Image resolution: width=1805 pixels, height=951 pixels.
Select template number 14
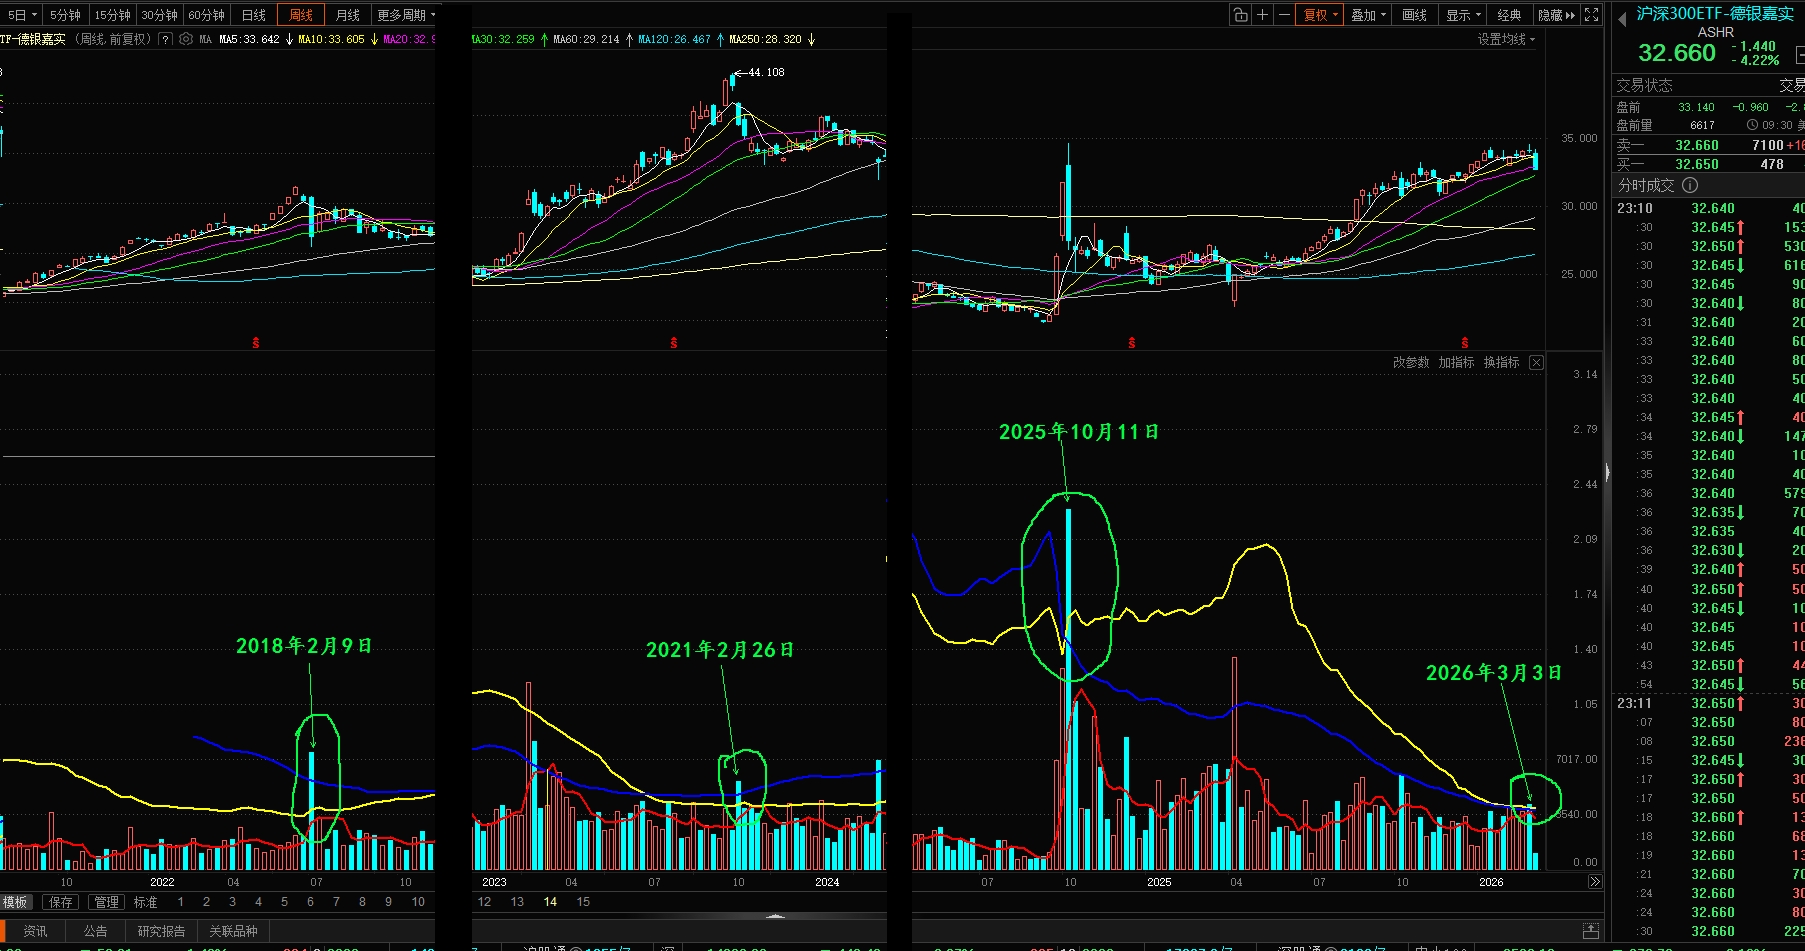point(550,902)
